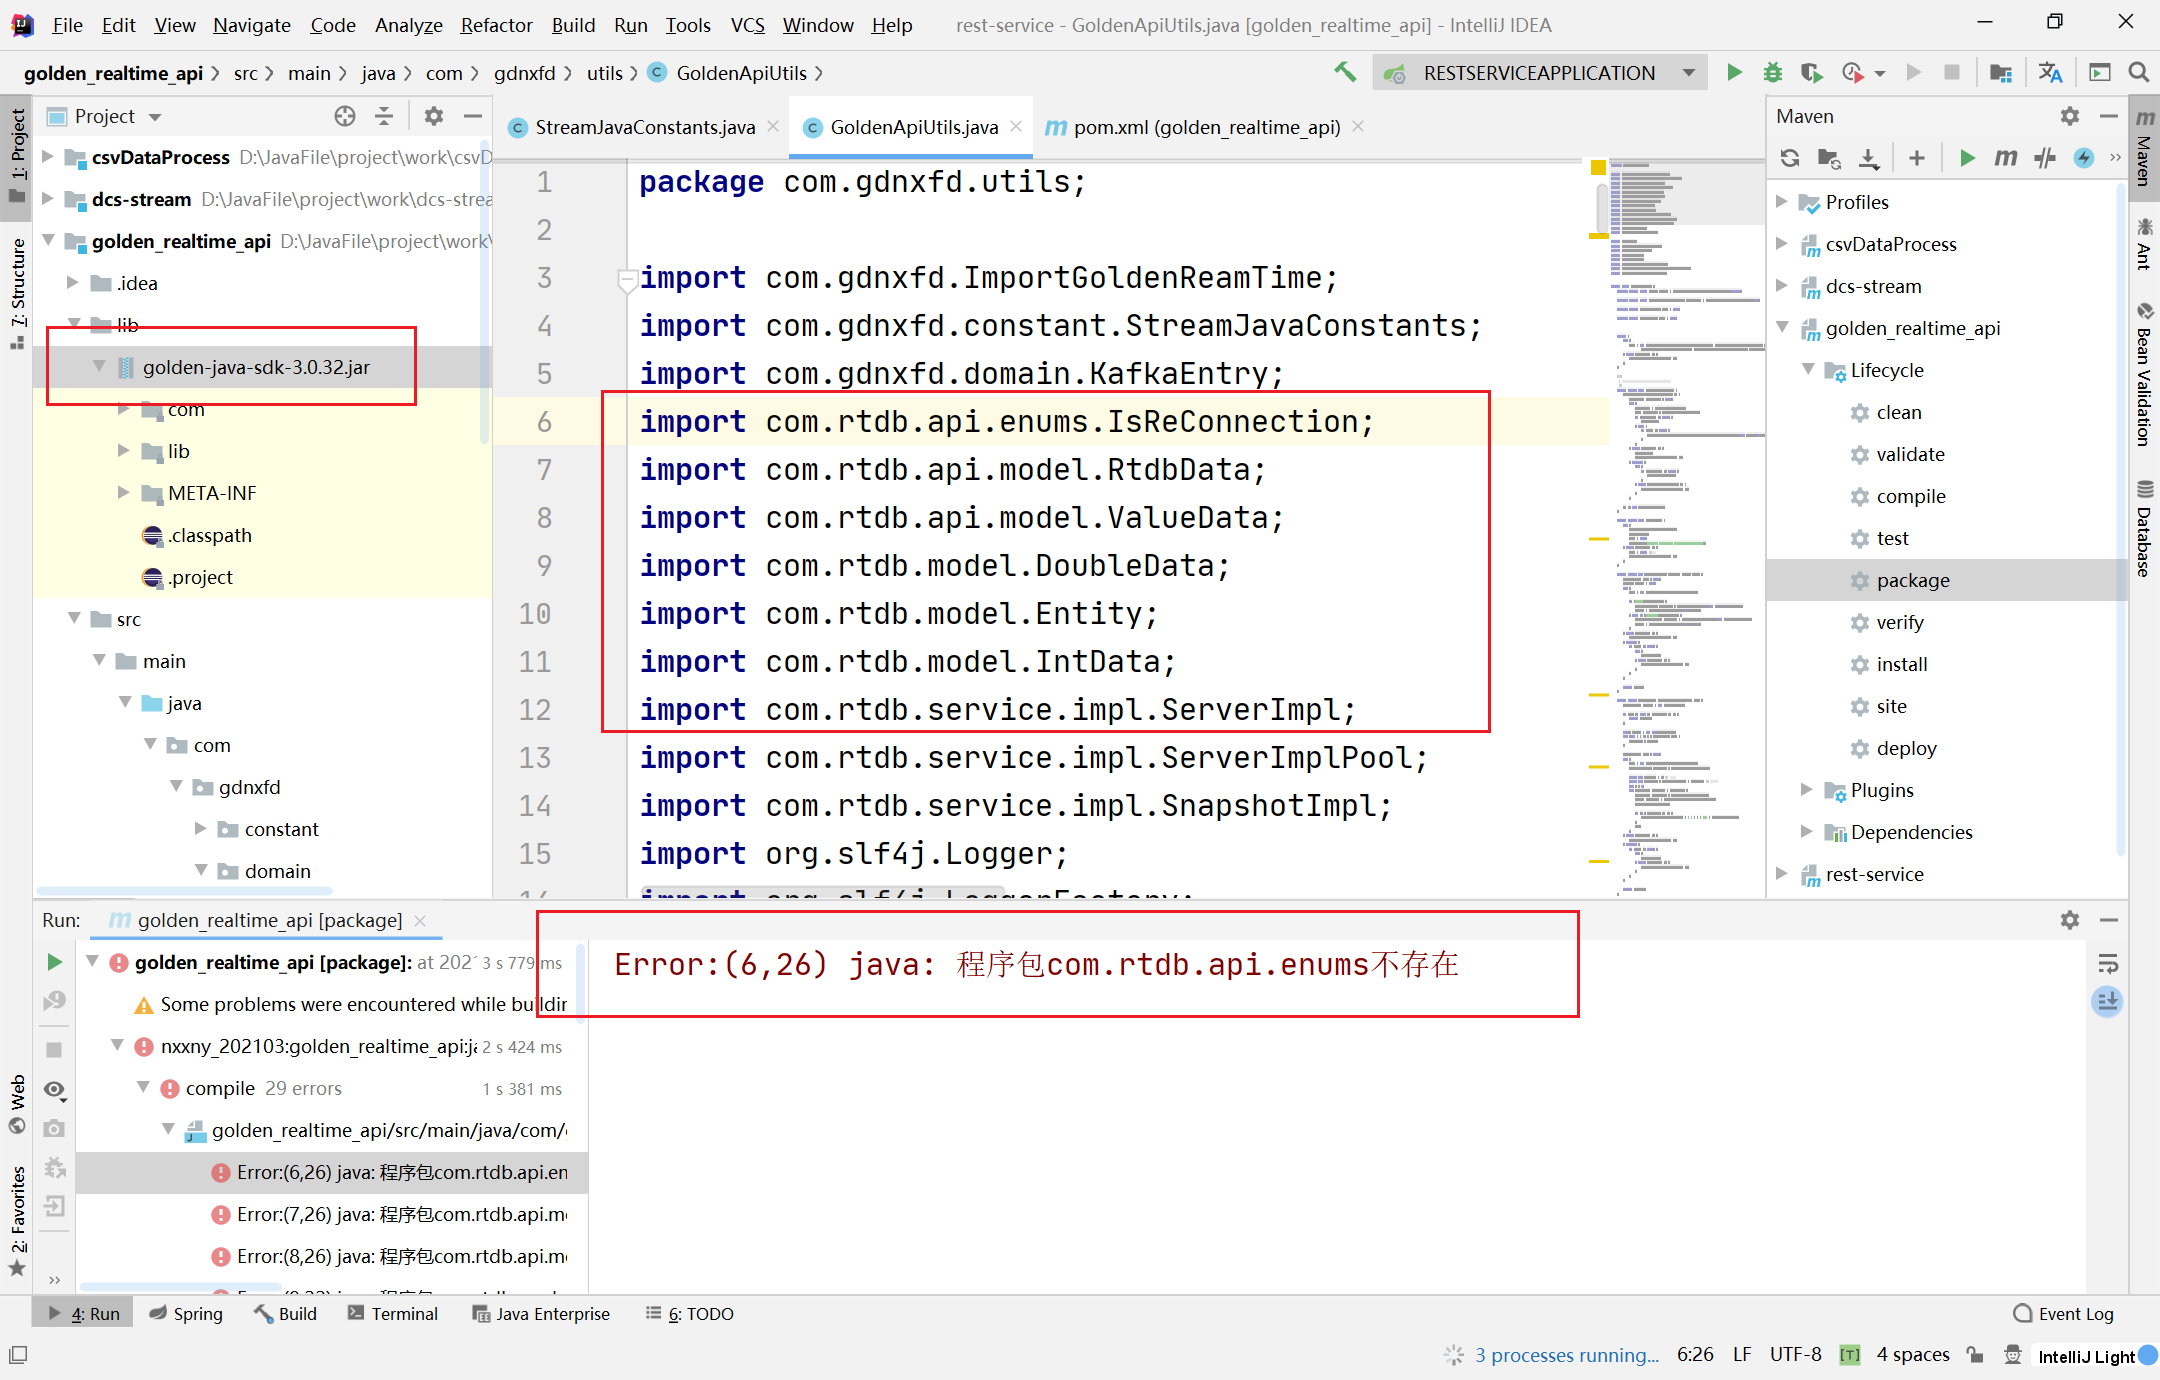Click Execute Maven Goal 'm' icon
The height and width of the screenshot is (1380, 2160).
(2005, 158)
